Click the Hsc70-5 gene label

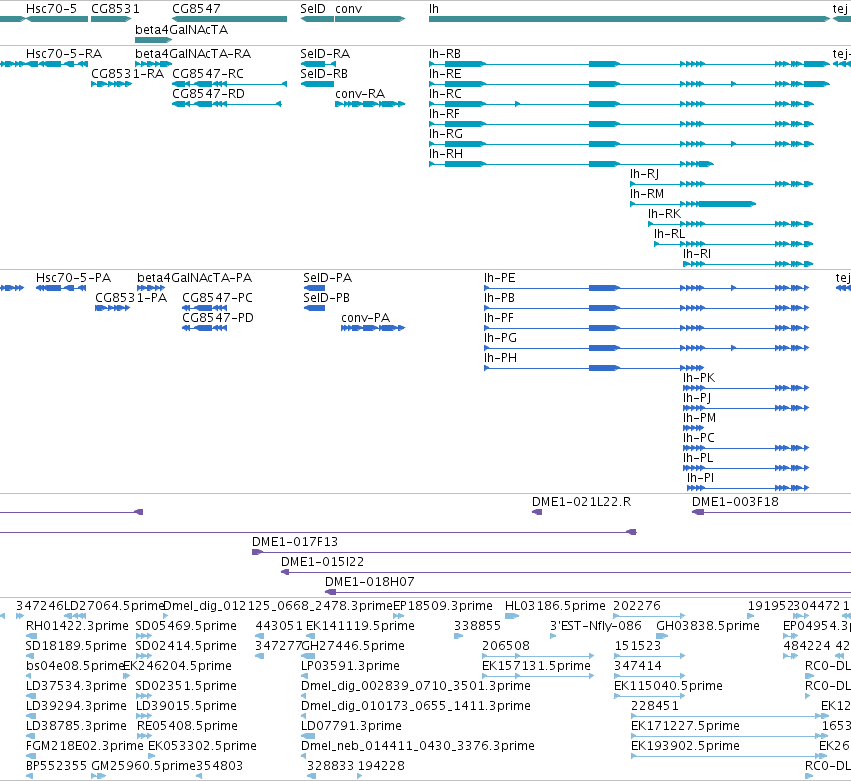[x=52, y=9]
